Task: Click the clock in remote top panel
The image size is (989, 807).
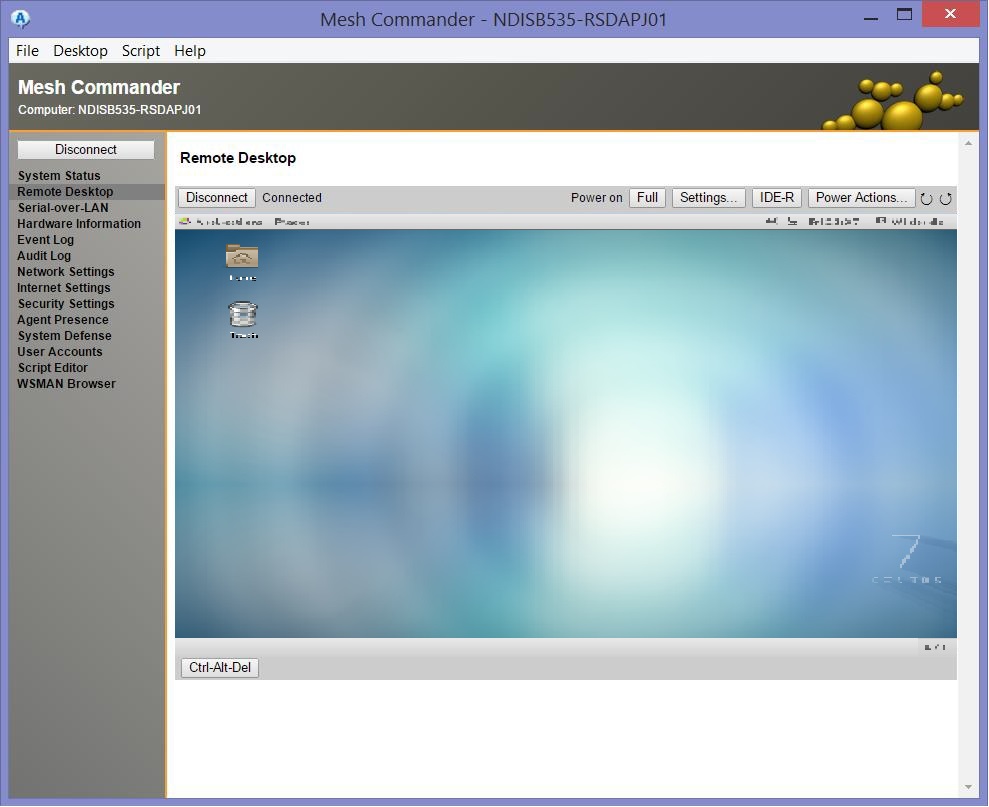Action: (x=834, y=221)
